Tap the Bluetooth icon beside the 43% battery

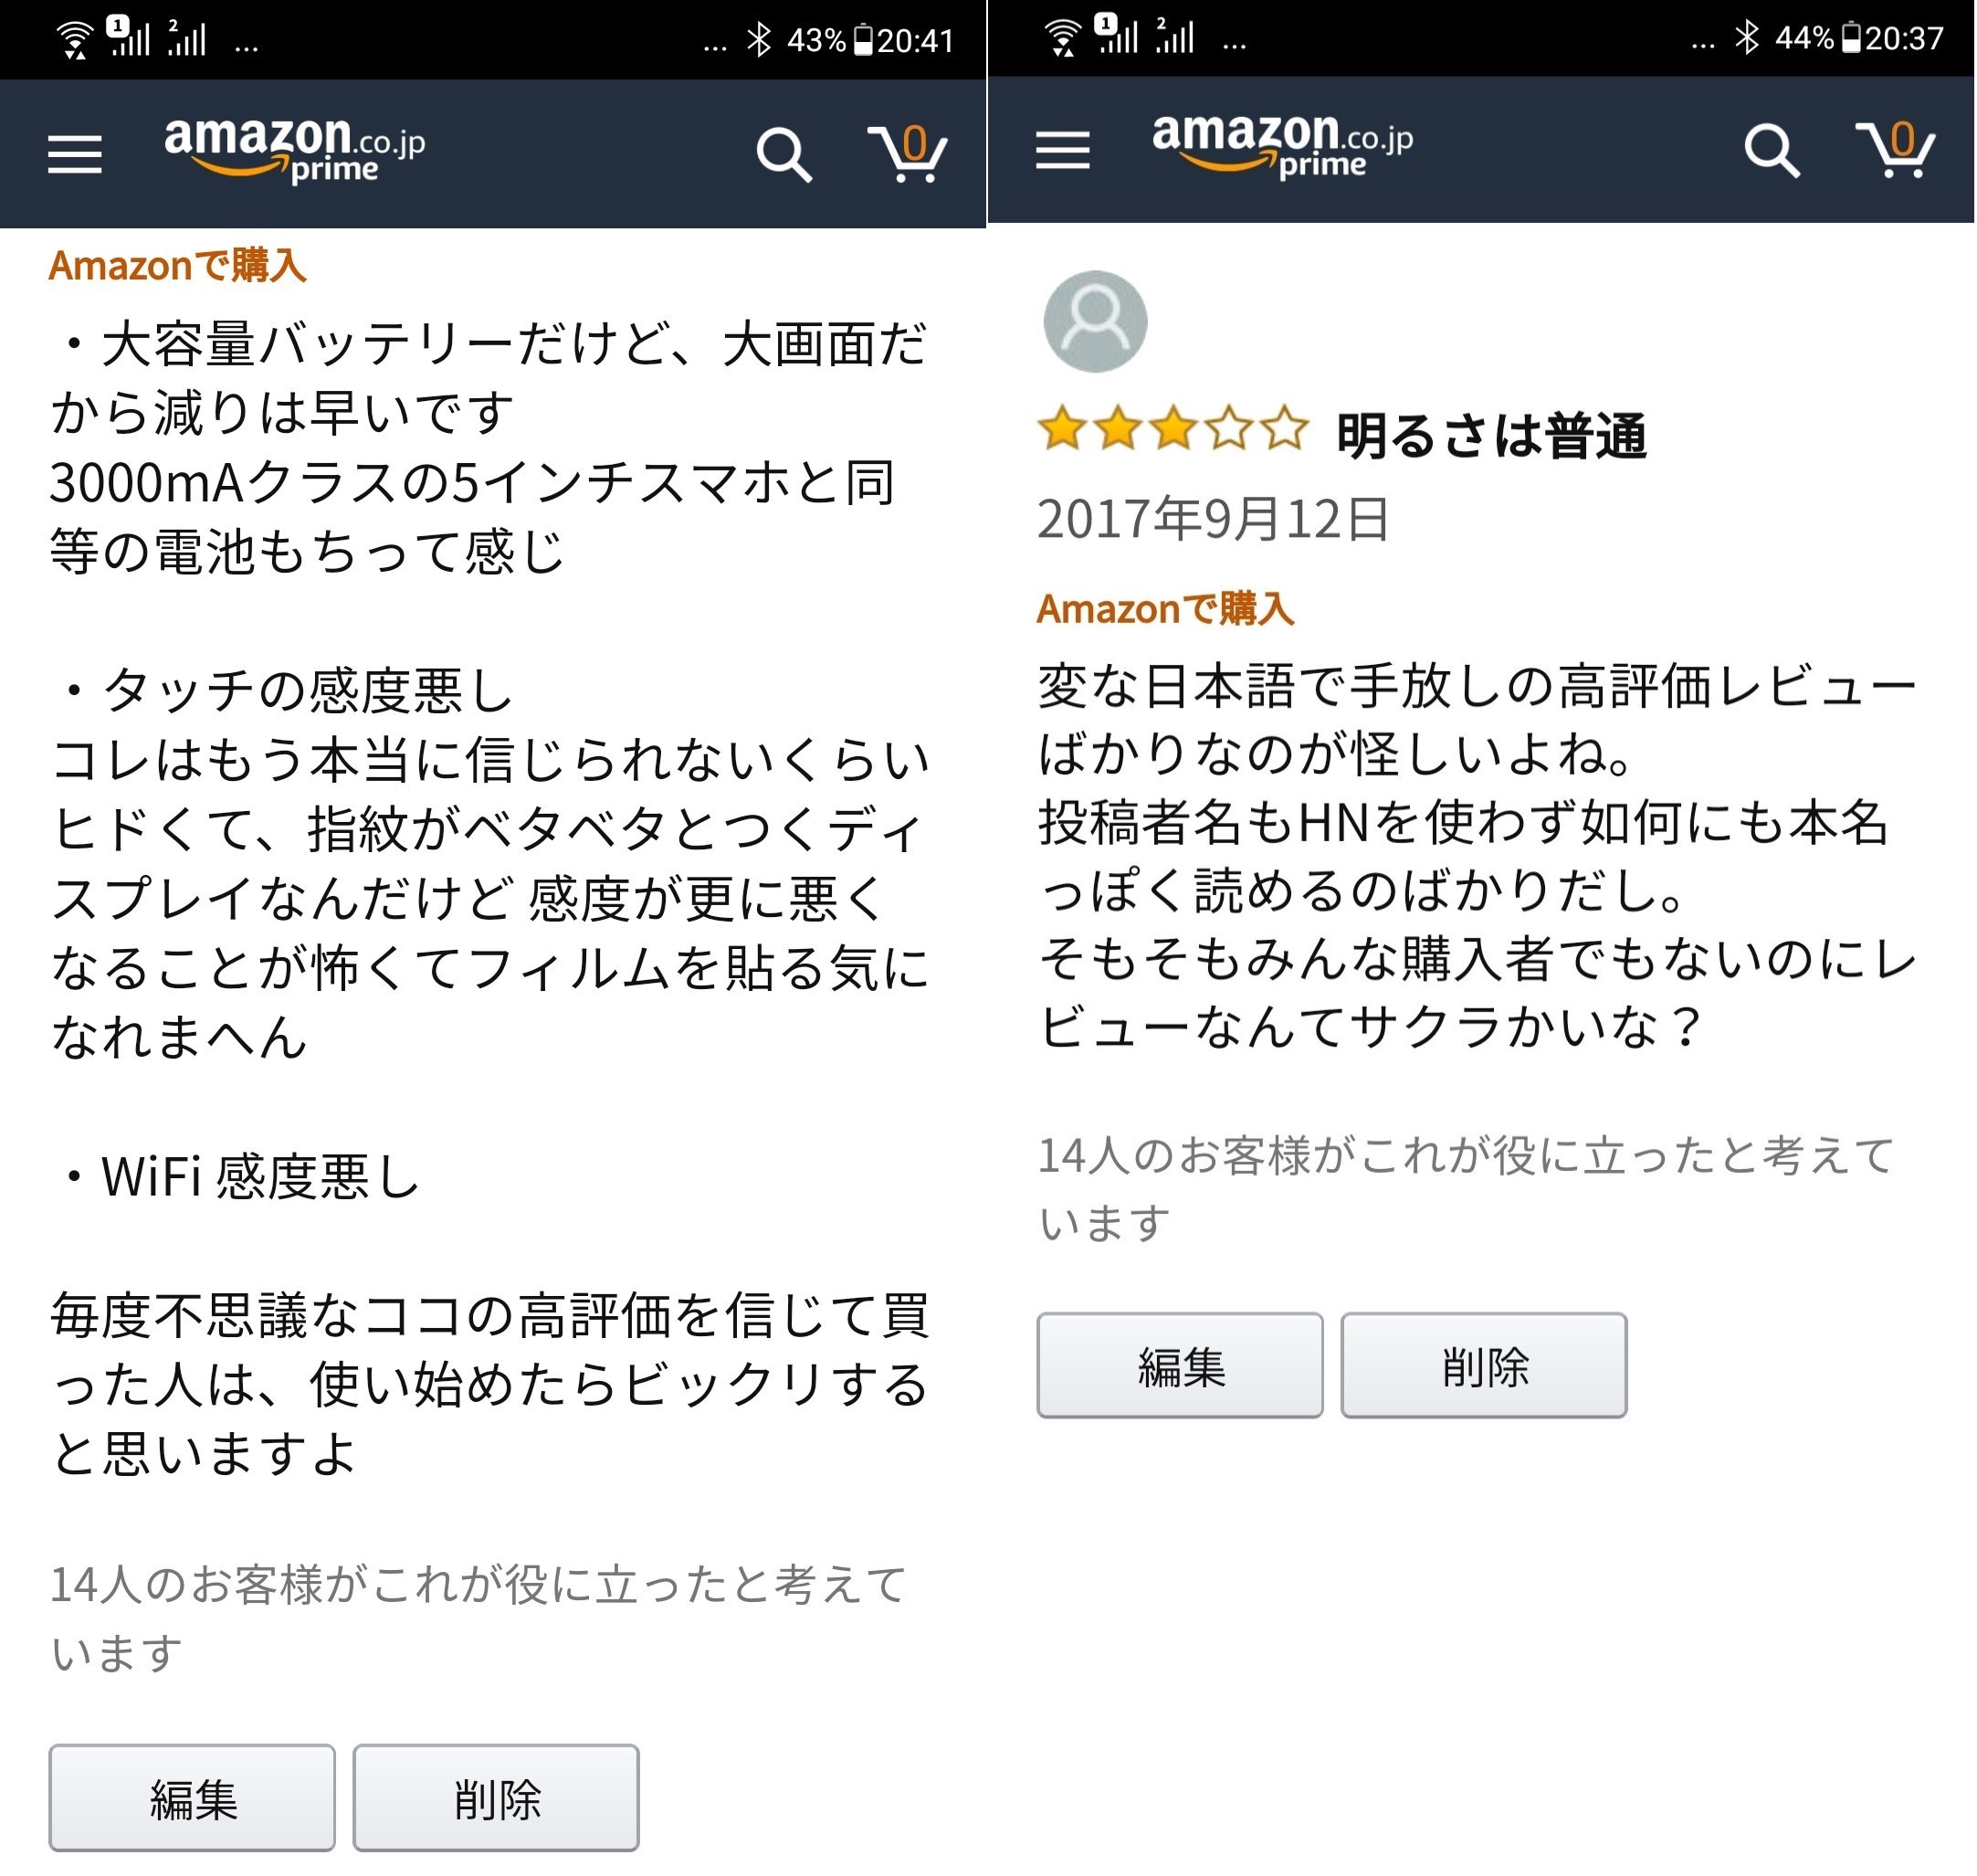[760, 40]
